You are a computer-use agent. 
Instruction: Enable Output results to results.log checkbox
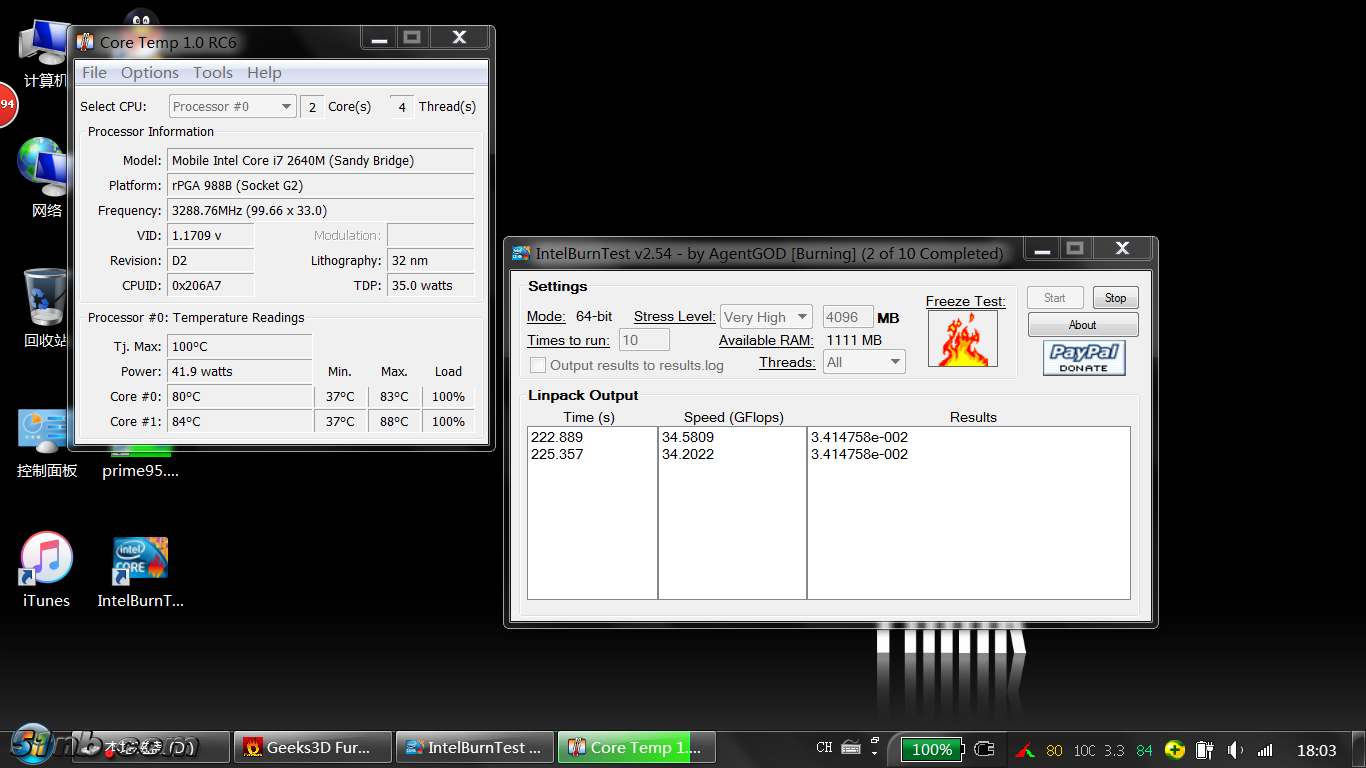[538, 365]
